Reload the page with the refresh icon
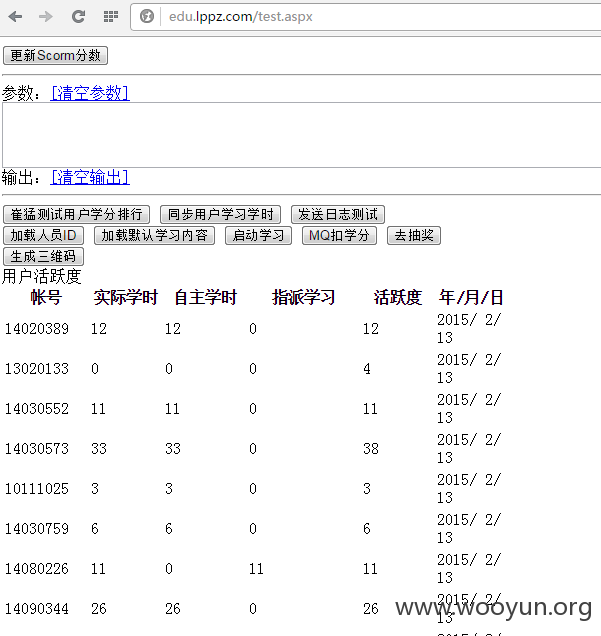Image resolution: width=601 pixels, height=636 pixels. [x=78, y=17]
